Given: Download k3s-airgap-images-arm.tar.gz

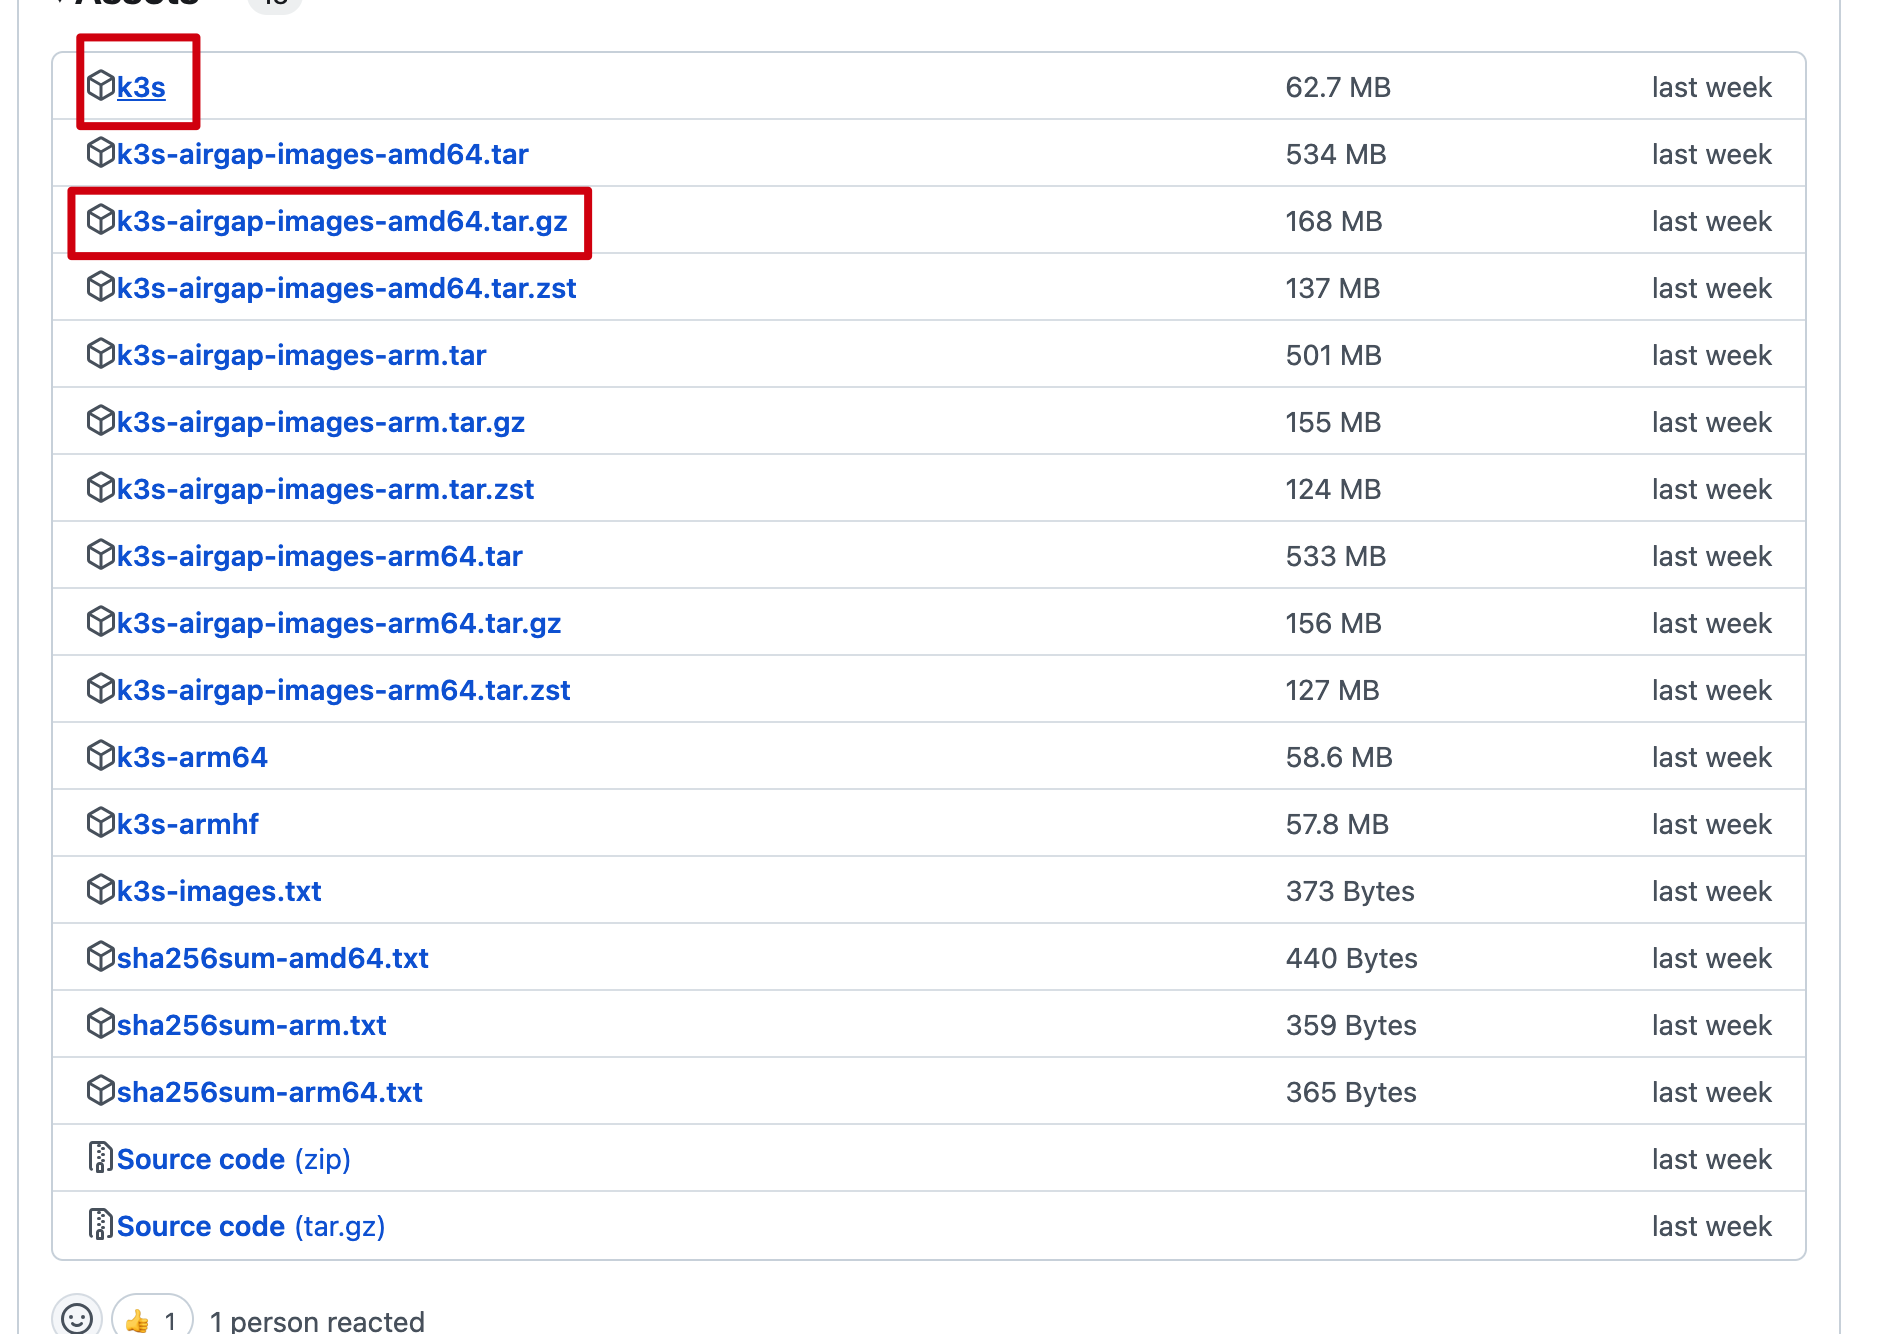Looking at the screenshot, I should (x=321, y=422).
